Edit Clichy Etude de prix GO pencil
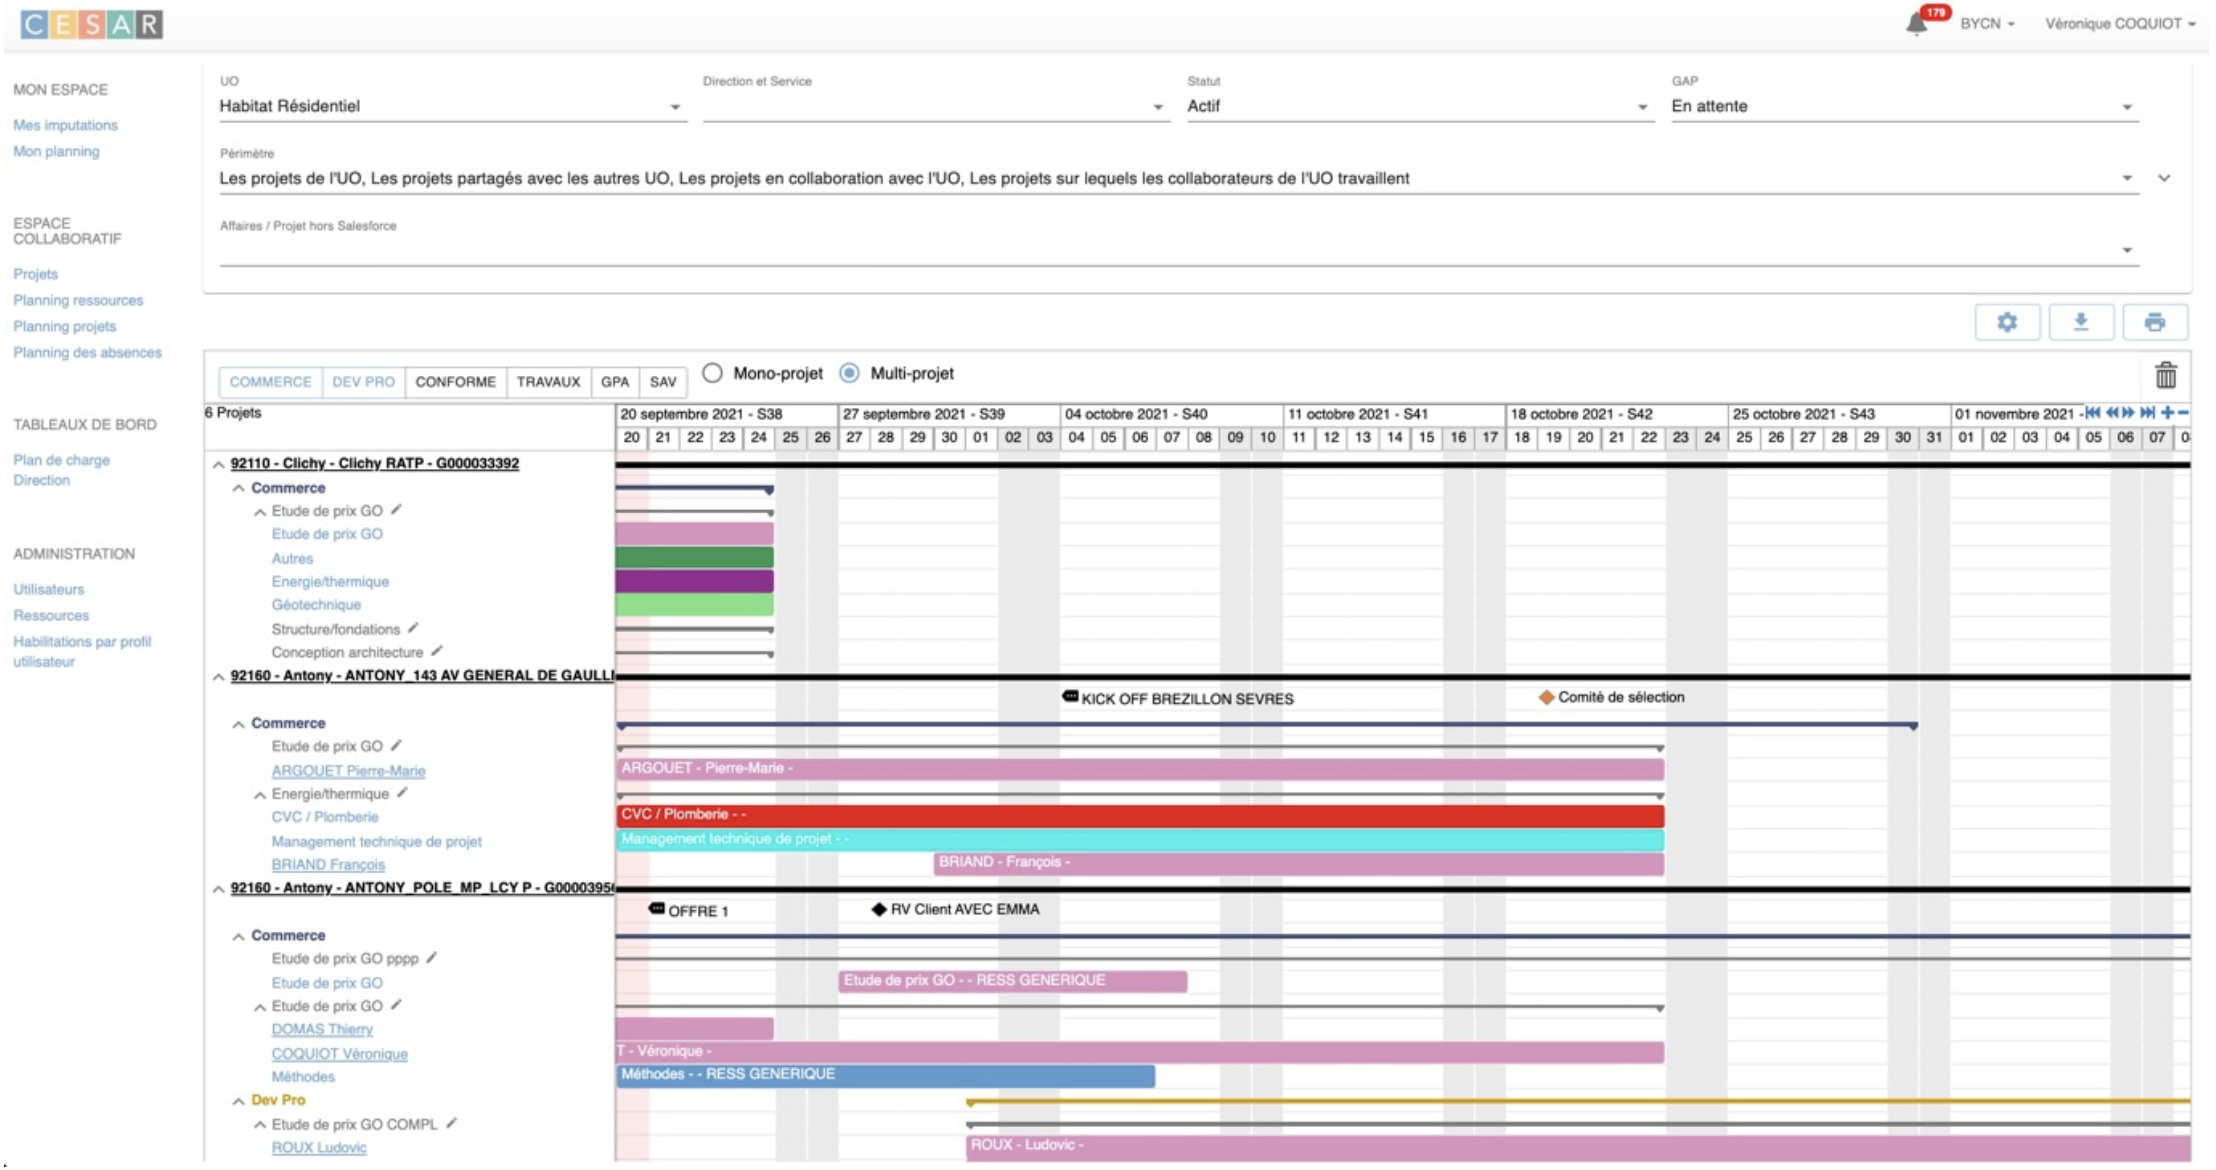This screenshot has height=1170, width=2216. [x=397, y=510]
